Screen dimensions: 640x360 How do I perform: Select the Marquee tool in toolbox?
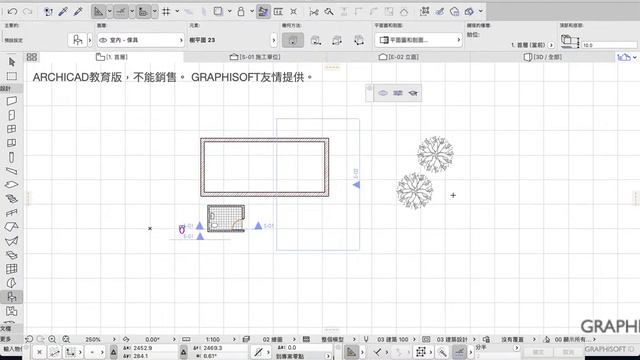coord(11,76)
